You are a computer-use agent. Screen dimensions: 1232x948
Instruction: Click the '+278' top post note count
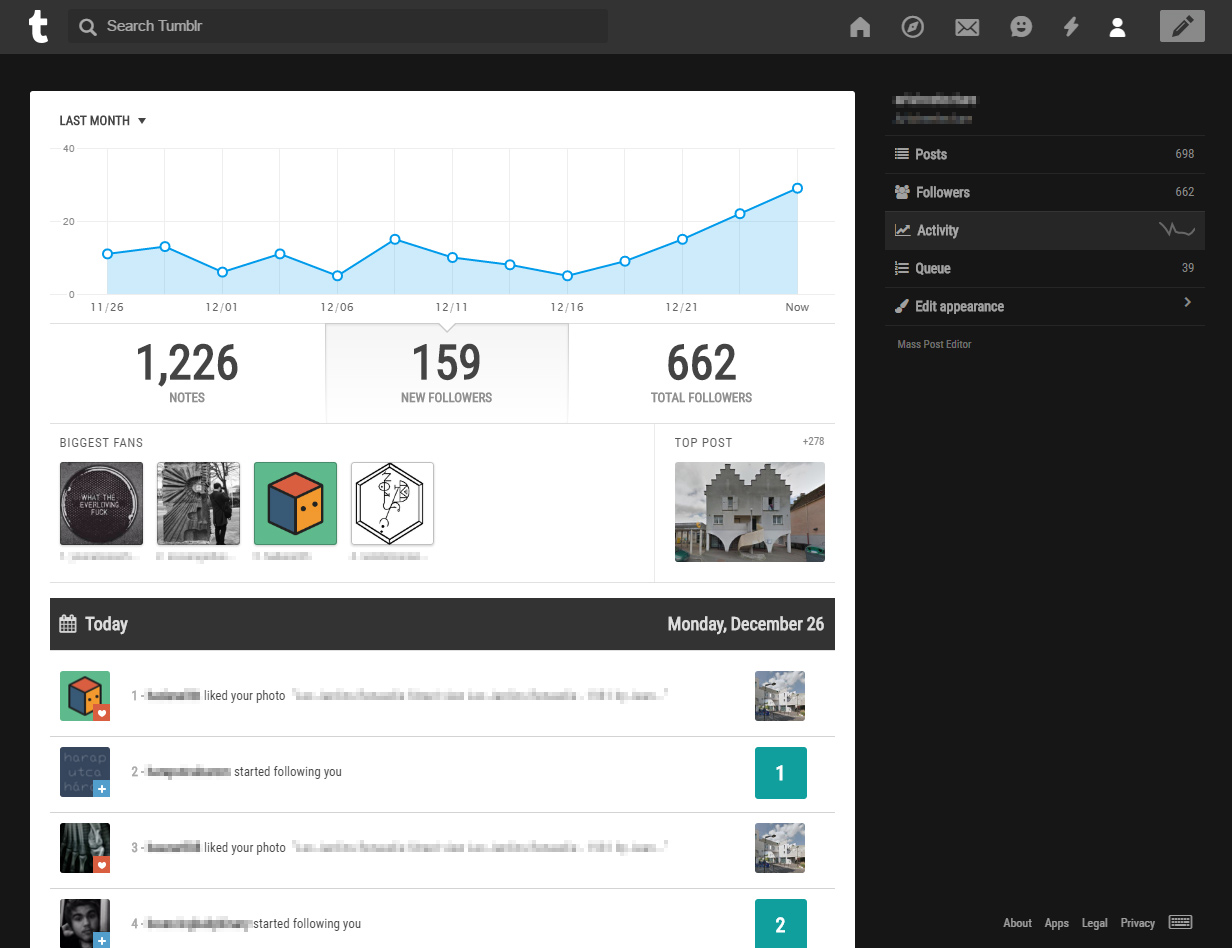pyautogui.click(x=813, y=441)
